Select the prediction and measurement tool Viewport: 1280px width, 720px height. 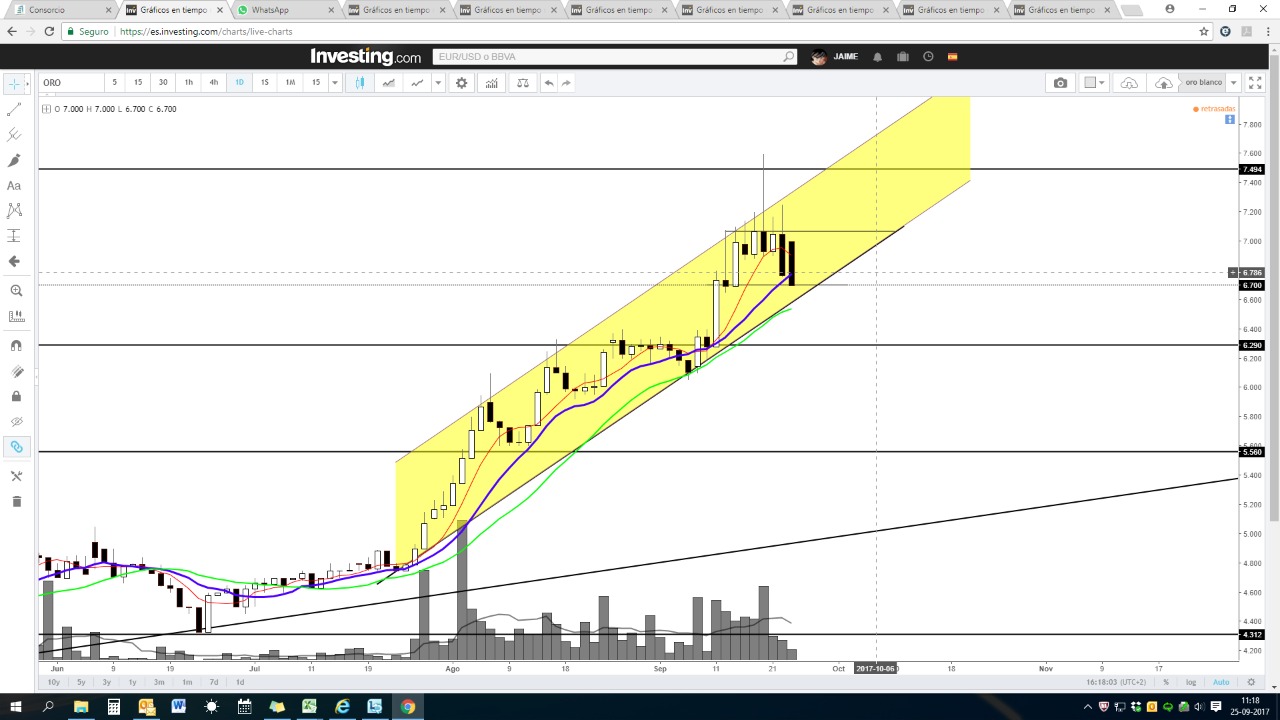point(14,236)
